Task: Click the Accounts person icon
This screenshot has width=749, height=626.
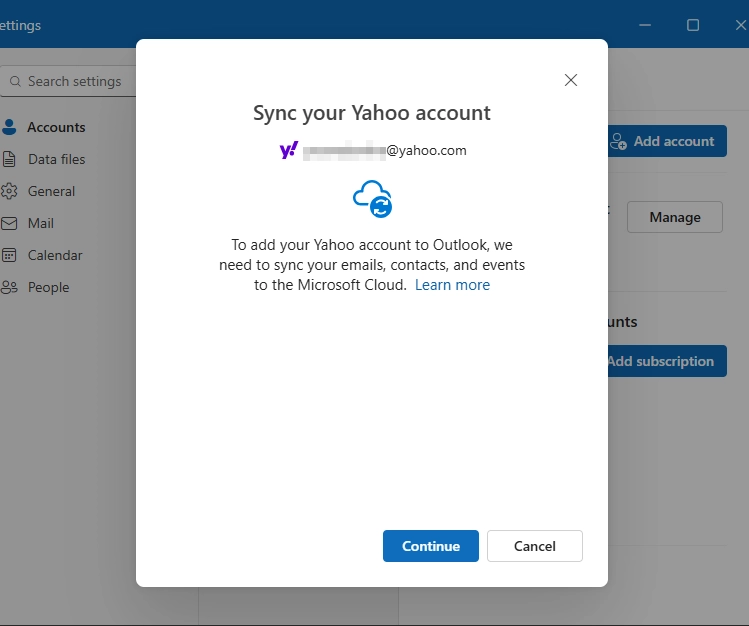Action: pyautogui.click(x=9, y=127)
